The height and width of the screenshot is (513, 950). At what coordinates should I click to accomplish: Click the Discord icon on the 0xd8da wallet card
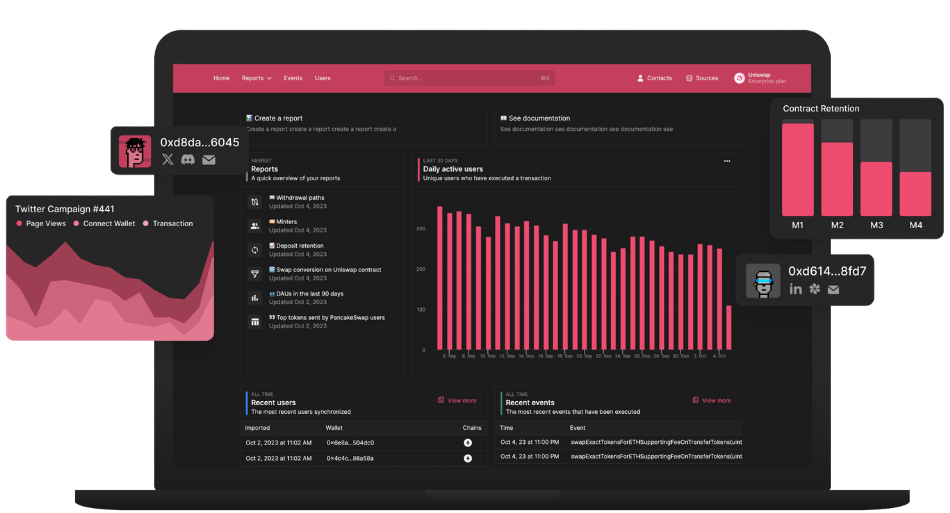[188, 159]
